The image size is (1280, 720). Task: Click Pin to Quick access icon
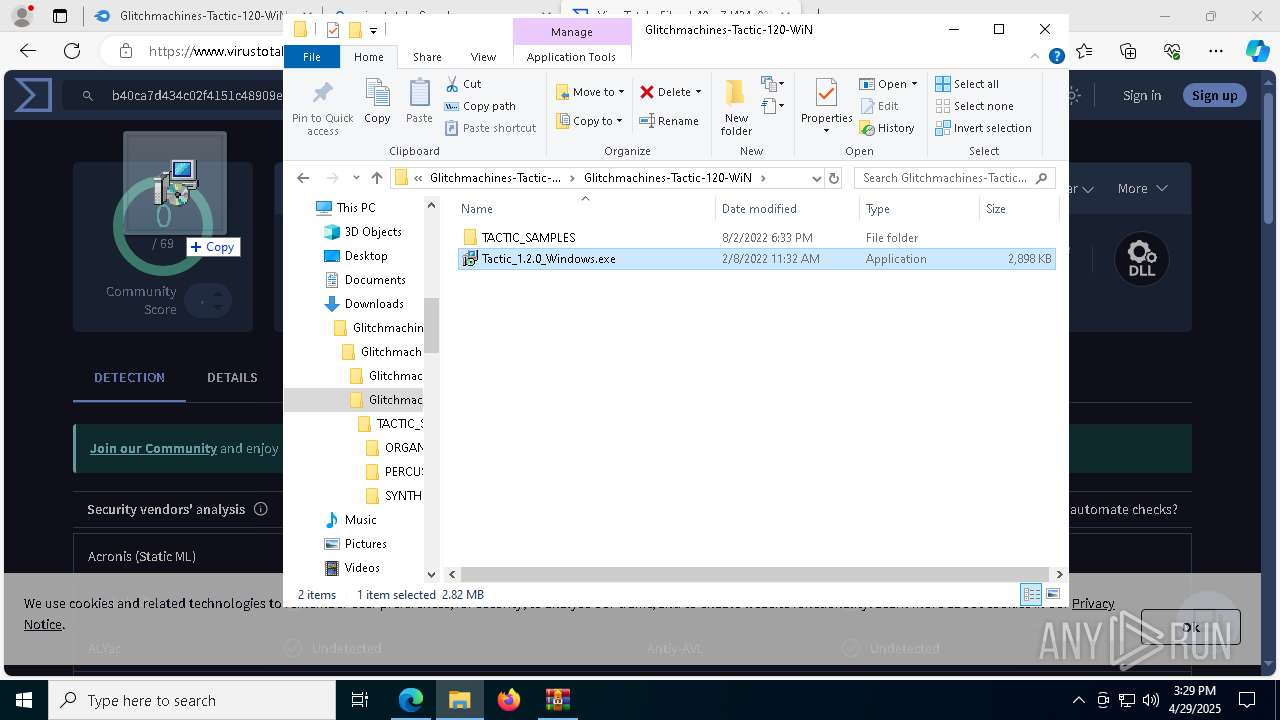click(322, 108)
